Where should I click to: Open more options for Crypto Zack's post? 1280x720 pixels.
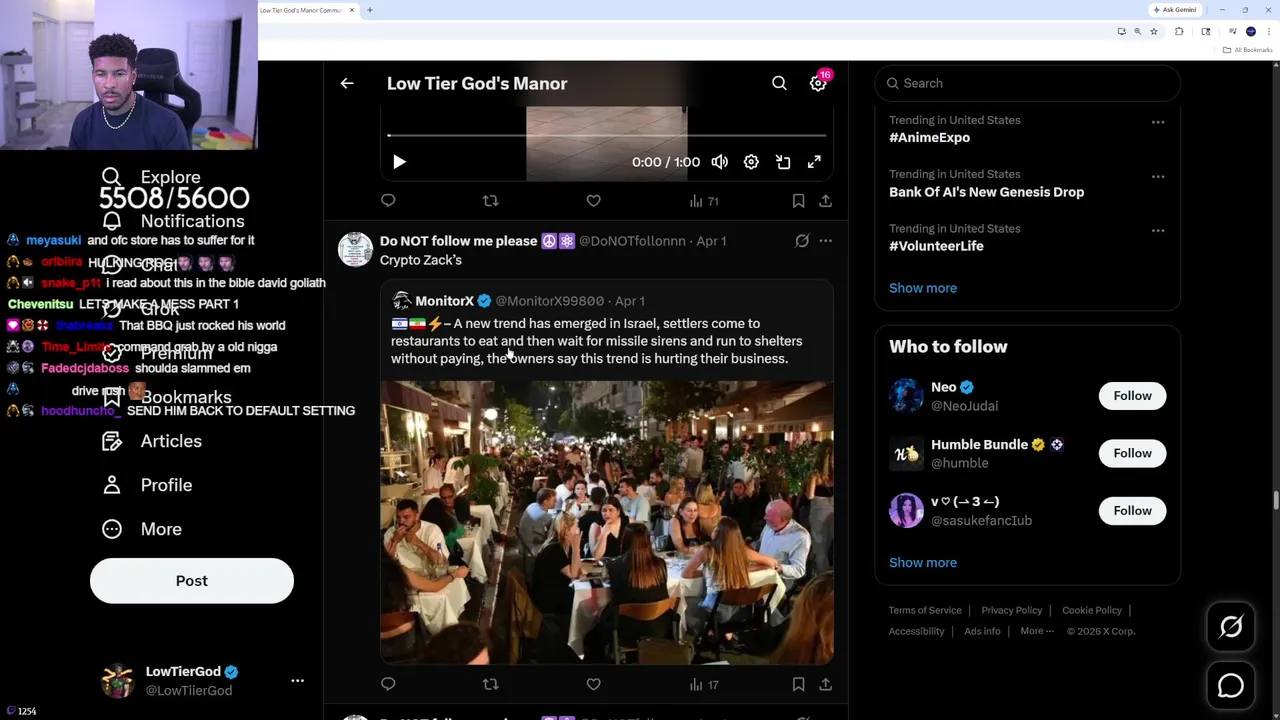[x=825, y=241]
